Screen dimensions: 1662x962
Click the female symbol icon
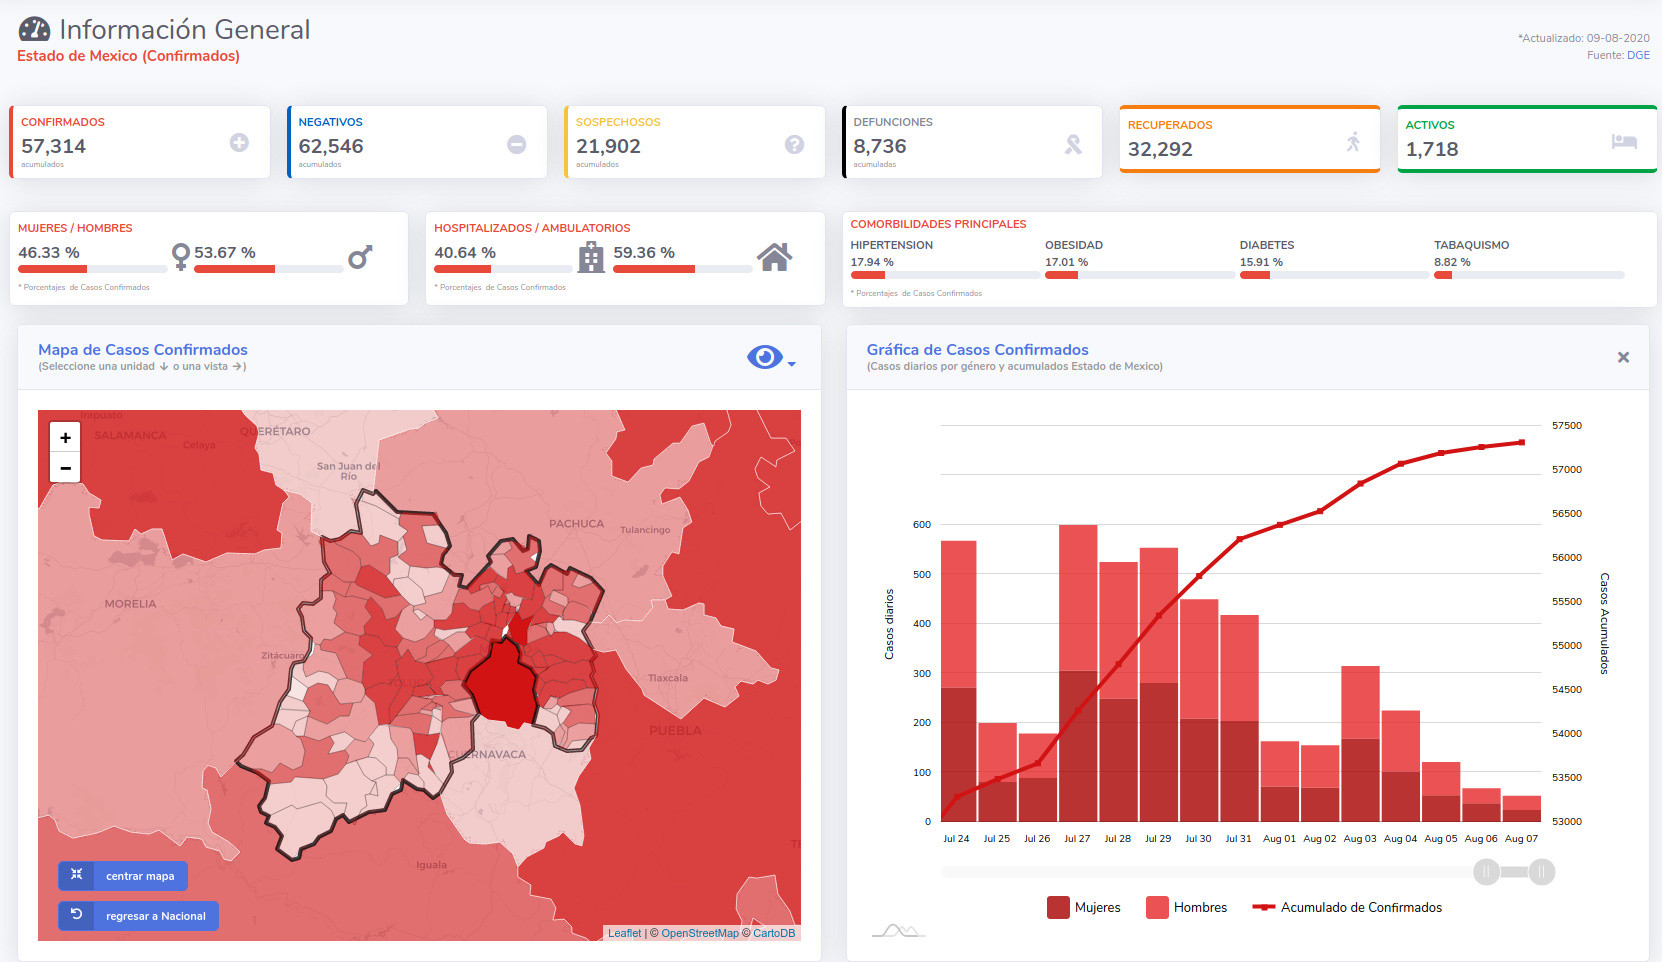180,257
